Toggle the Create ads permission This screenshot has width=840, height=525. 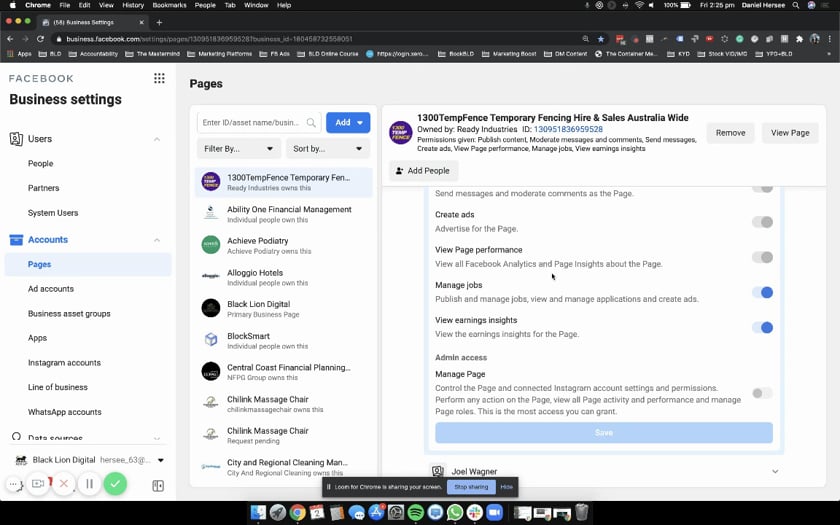coord(762,222)
